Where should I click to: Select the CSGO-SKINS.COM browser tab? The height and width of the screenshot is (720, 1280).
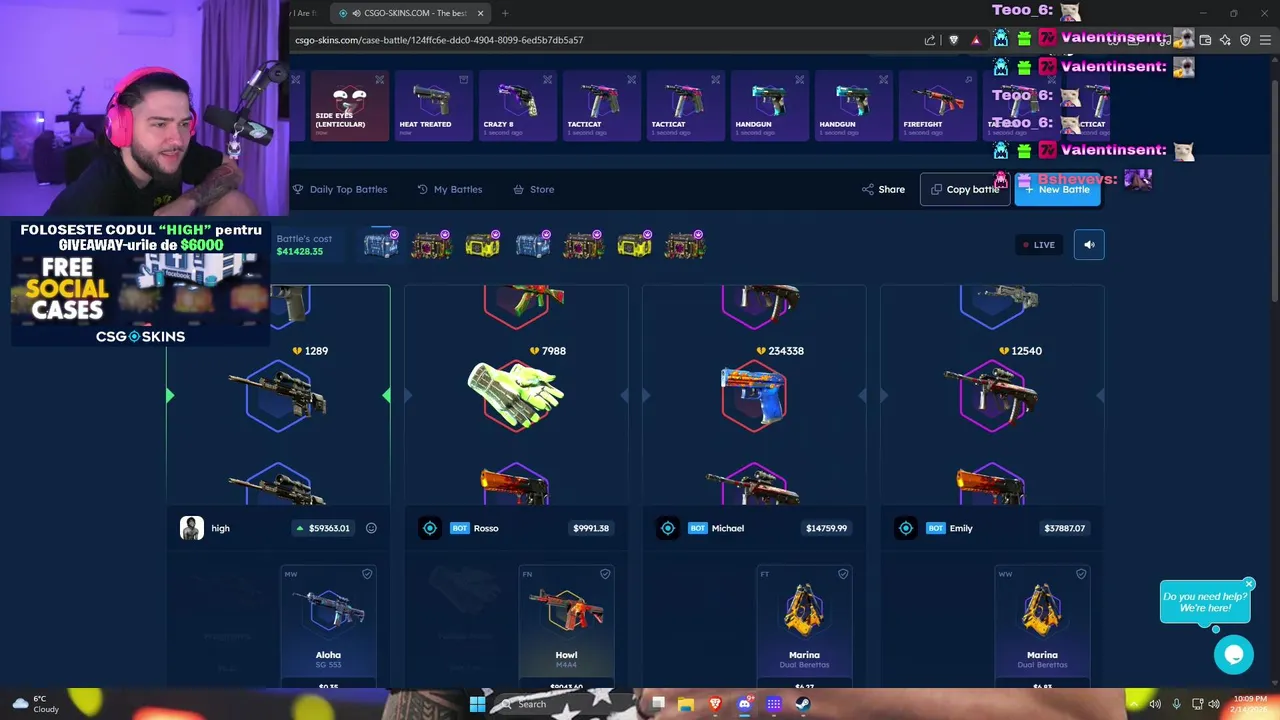click(x=410, y=13)
